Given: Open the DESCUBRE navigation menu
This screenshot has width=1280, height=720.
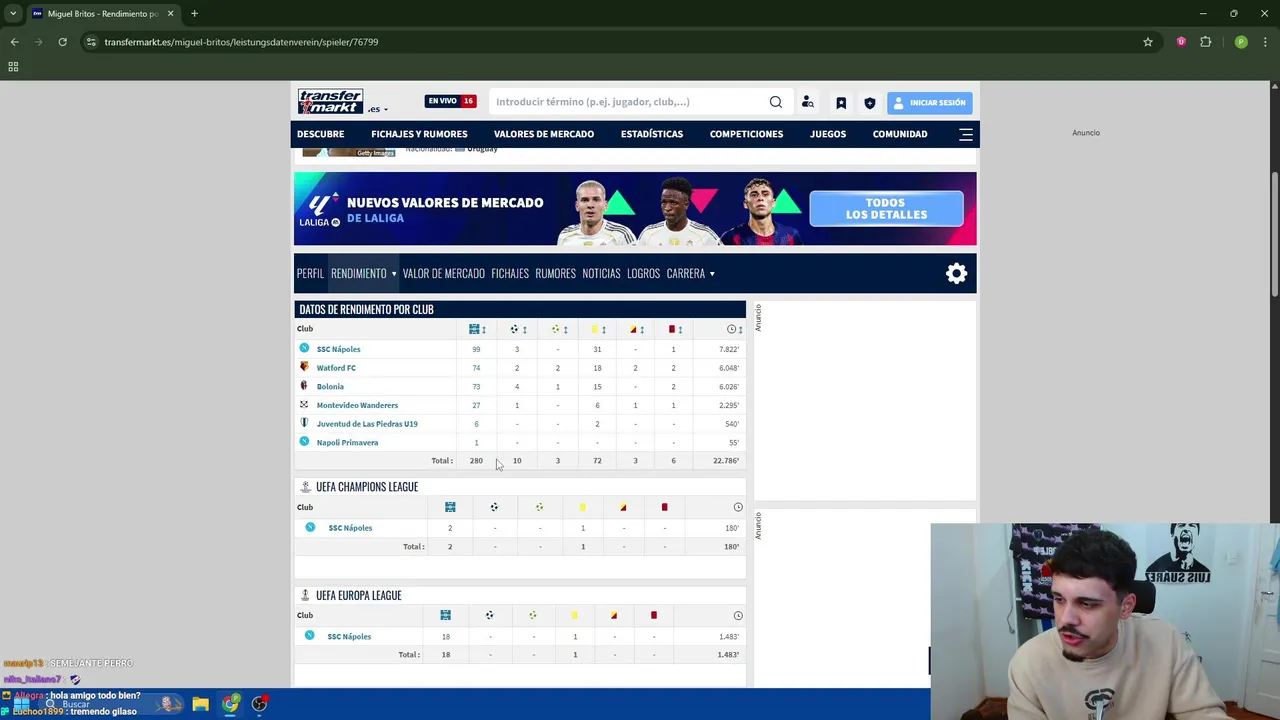Looking at the screenshot, I should 320,134.
